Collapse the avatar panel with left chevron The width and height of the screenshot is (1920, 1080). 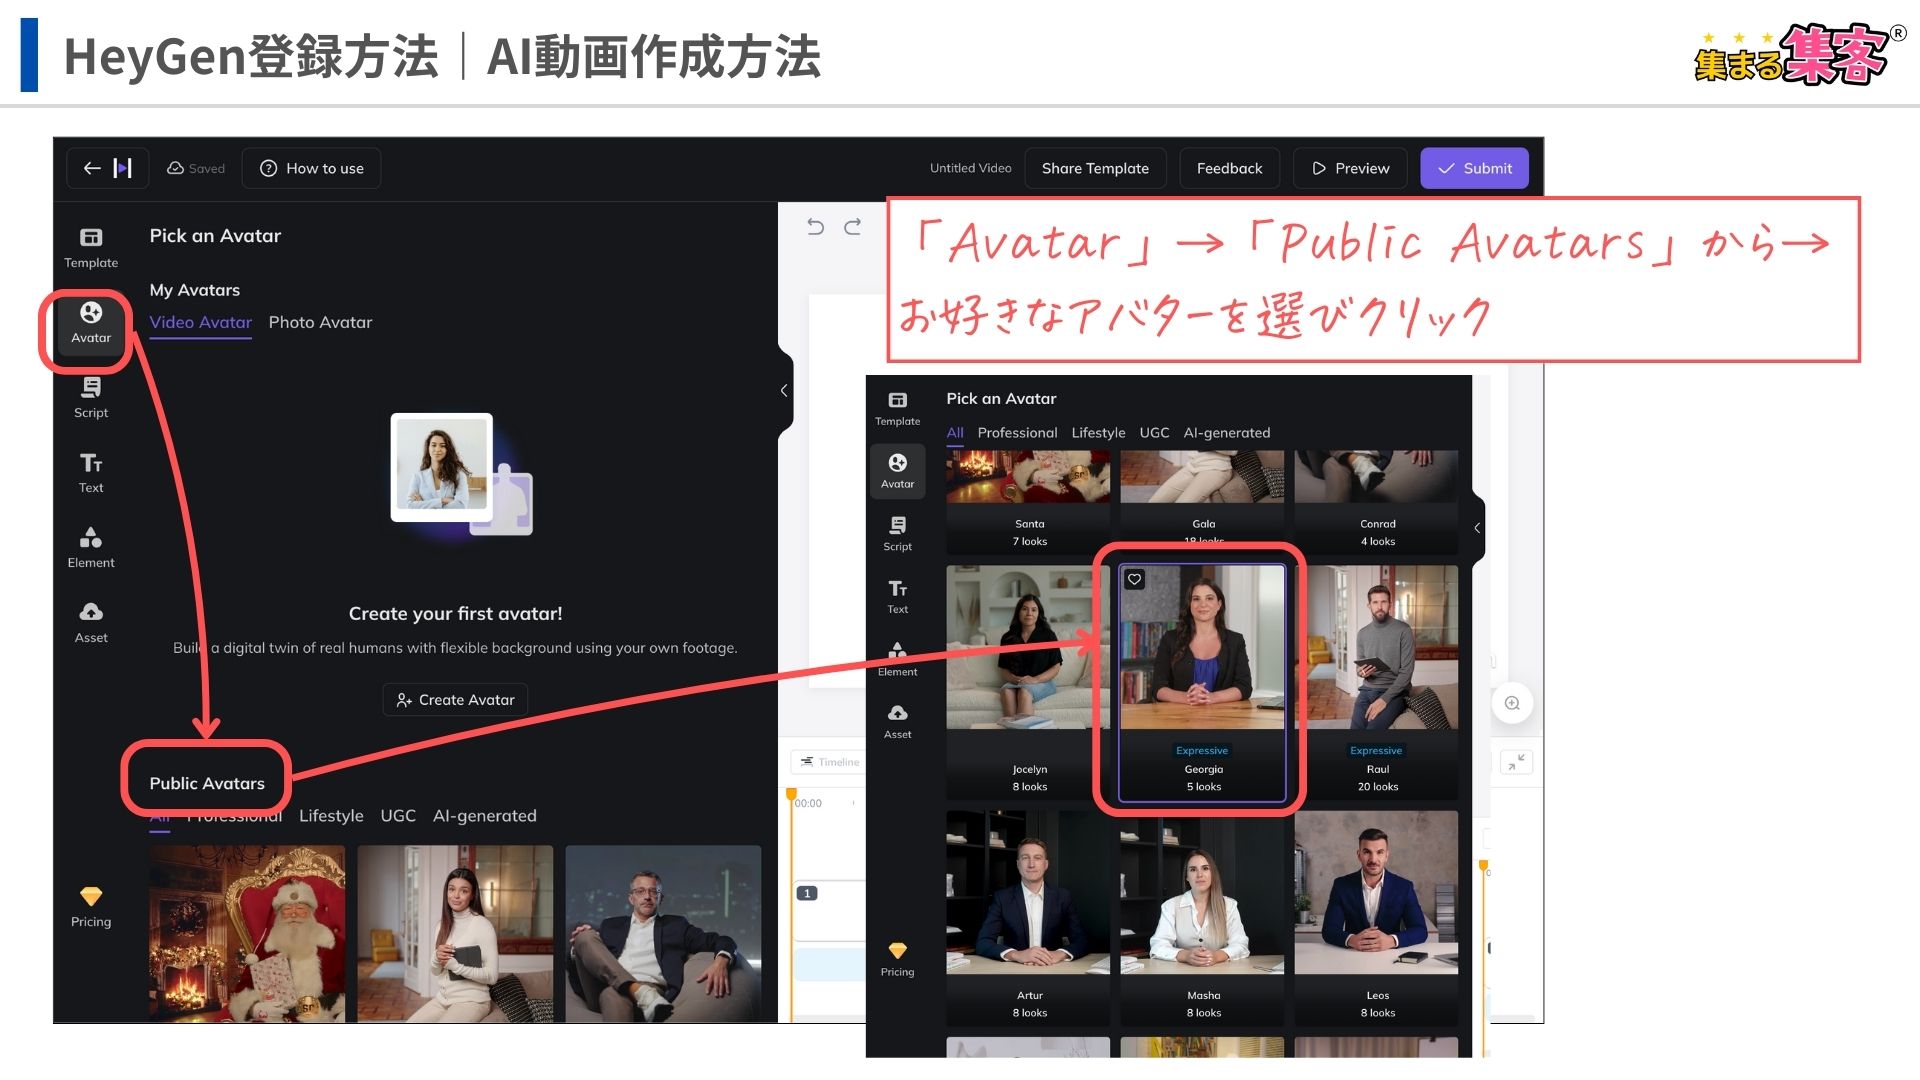tap(784, 391)
